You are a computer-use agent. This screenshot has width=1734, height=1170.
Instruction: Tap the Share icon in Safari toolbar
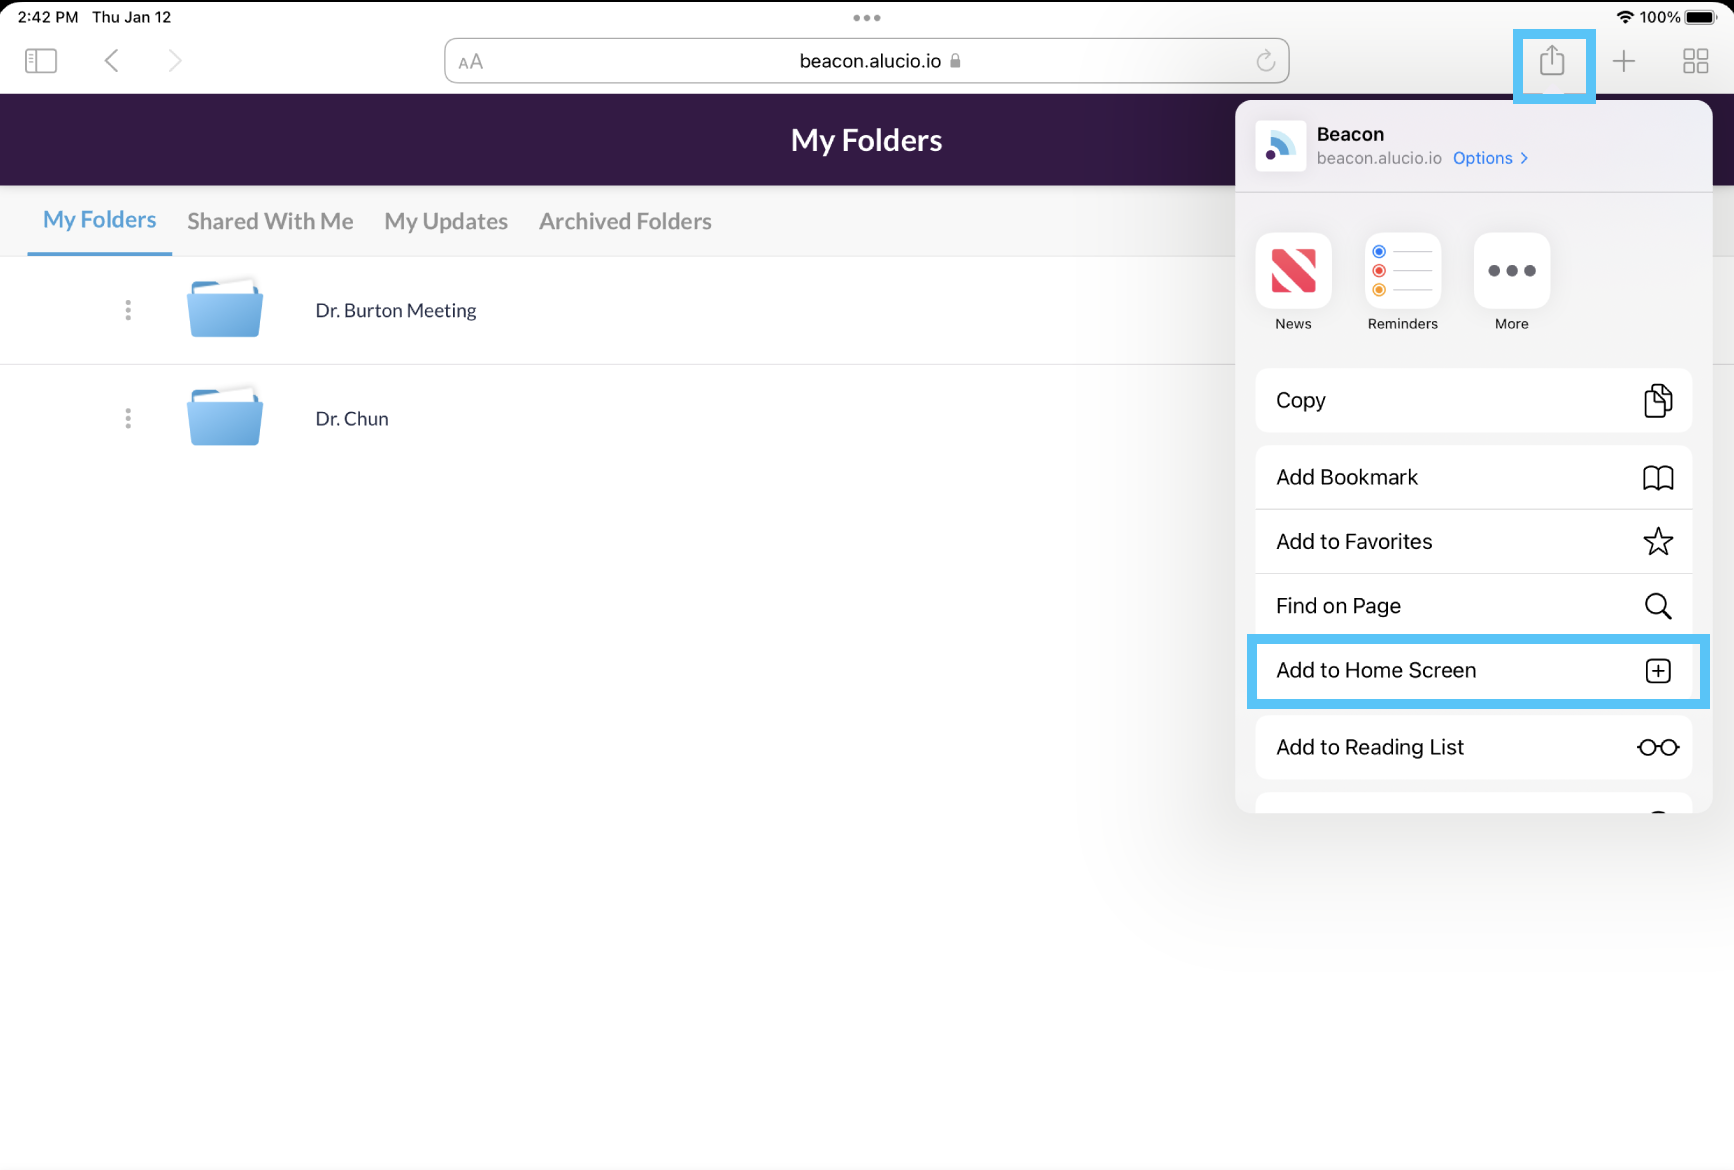1552,61
